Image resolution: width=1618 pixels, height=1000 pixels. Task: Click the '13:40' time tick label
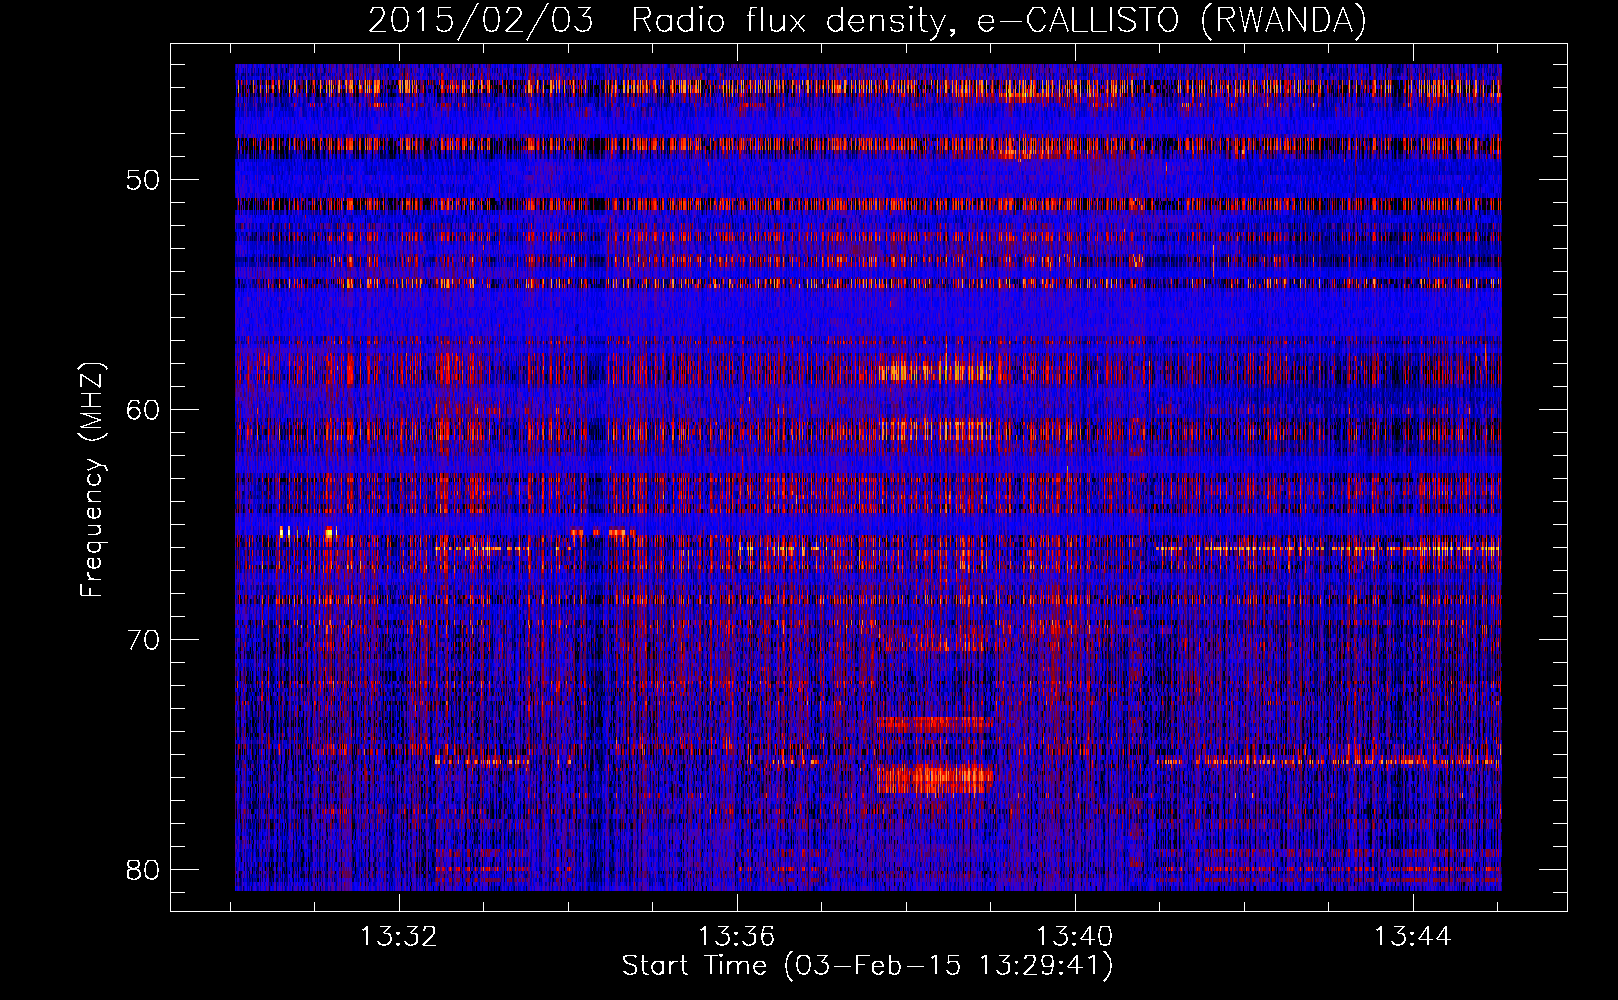coord(1074,937)
